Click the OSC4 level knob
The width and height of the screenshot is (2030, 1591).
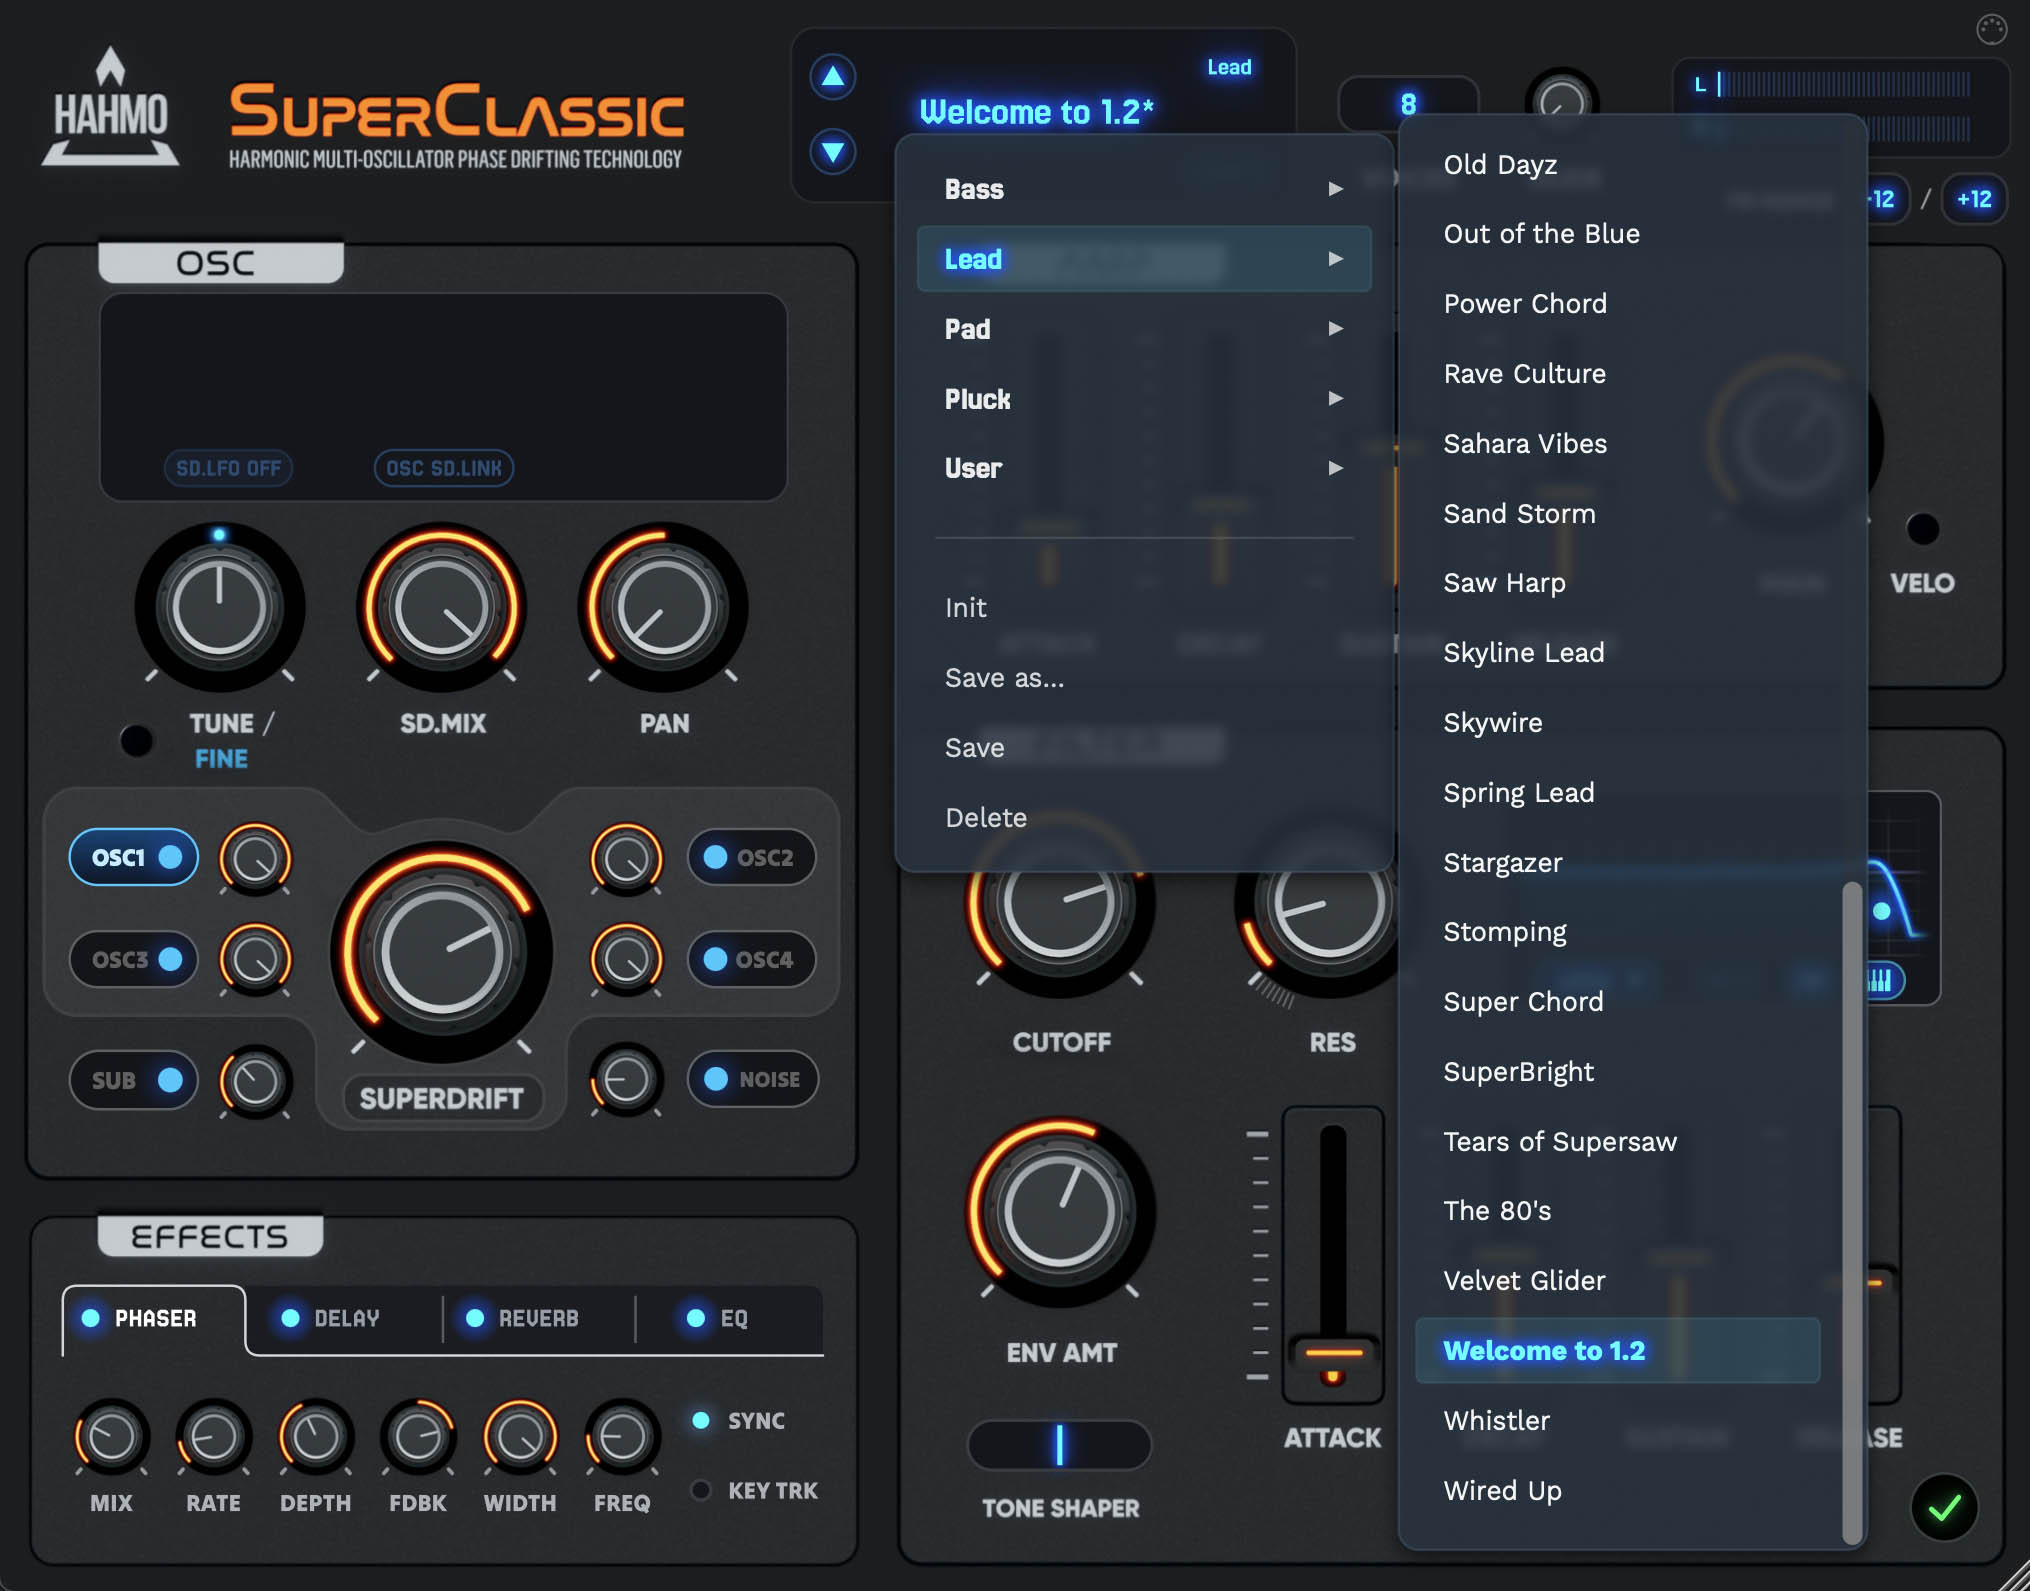pos(627,959)
